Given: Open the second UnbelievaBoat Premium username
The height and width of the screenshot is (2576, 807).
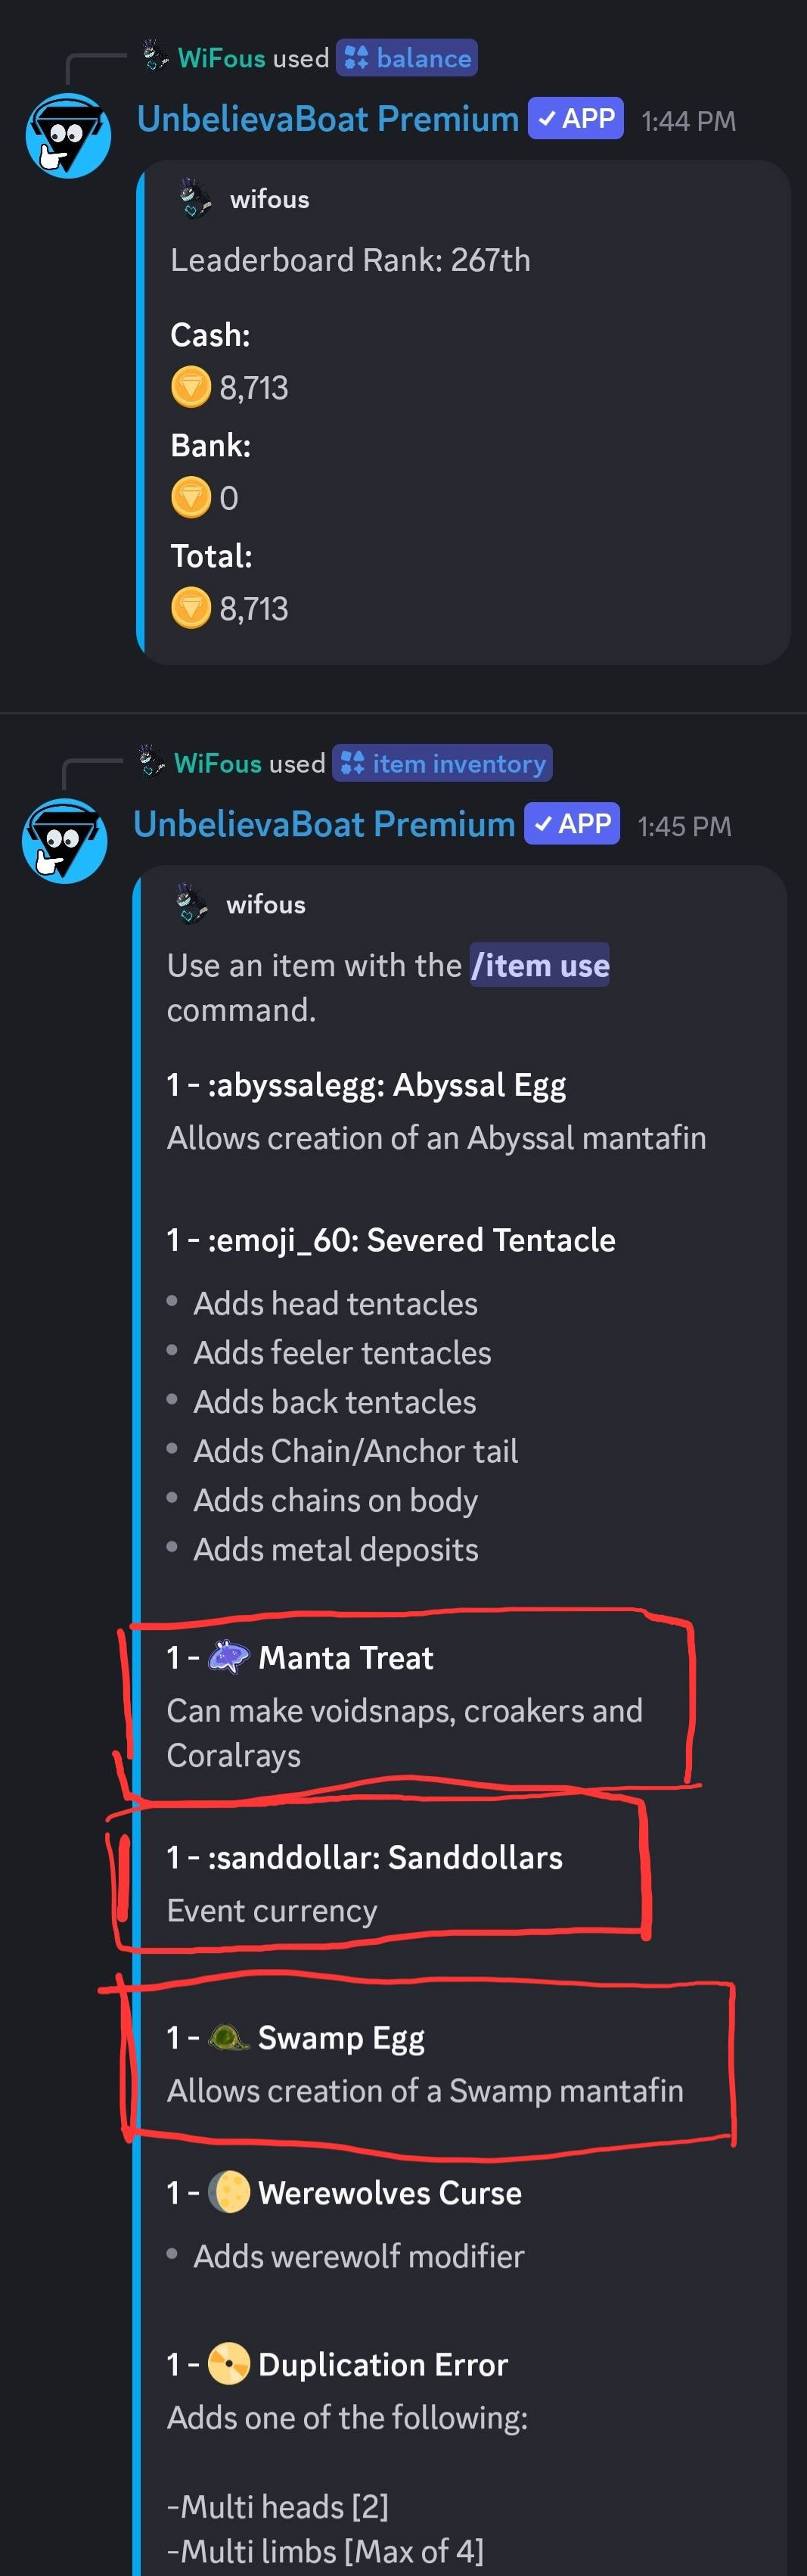Looking at the screenshot, I should 324,824.
